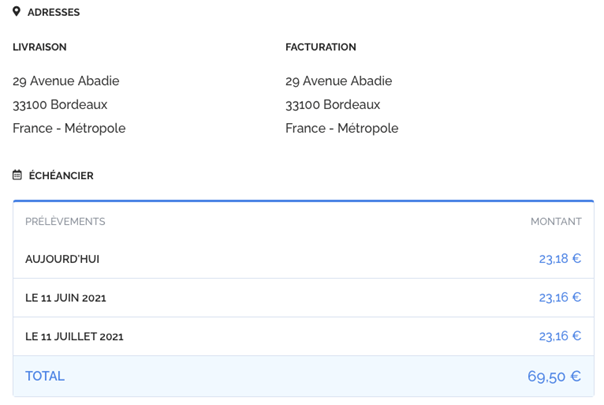Select the billing street 29 Avenue Abadie

338,81
